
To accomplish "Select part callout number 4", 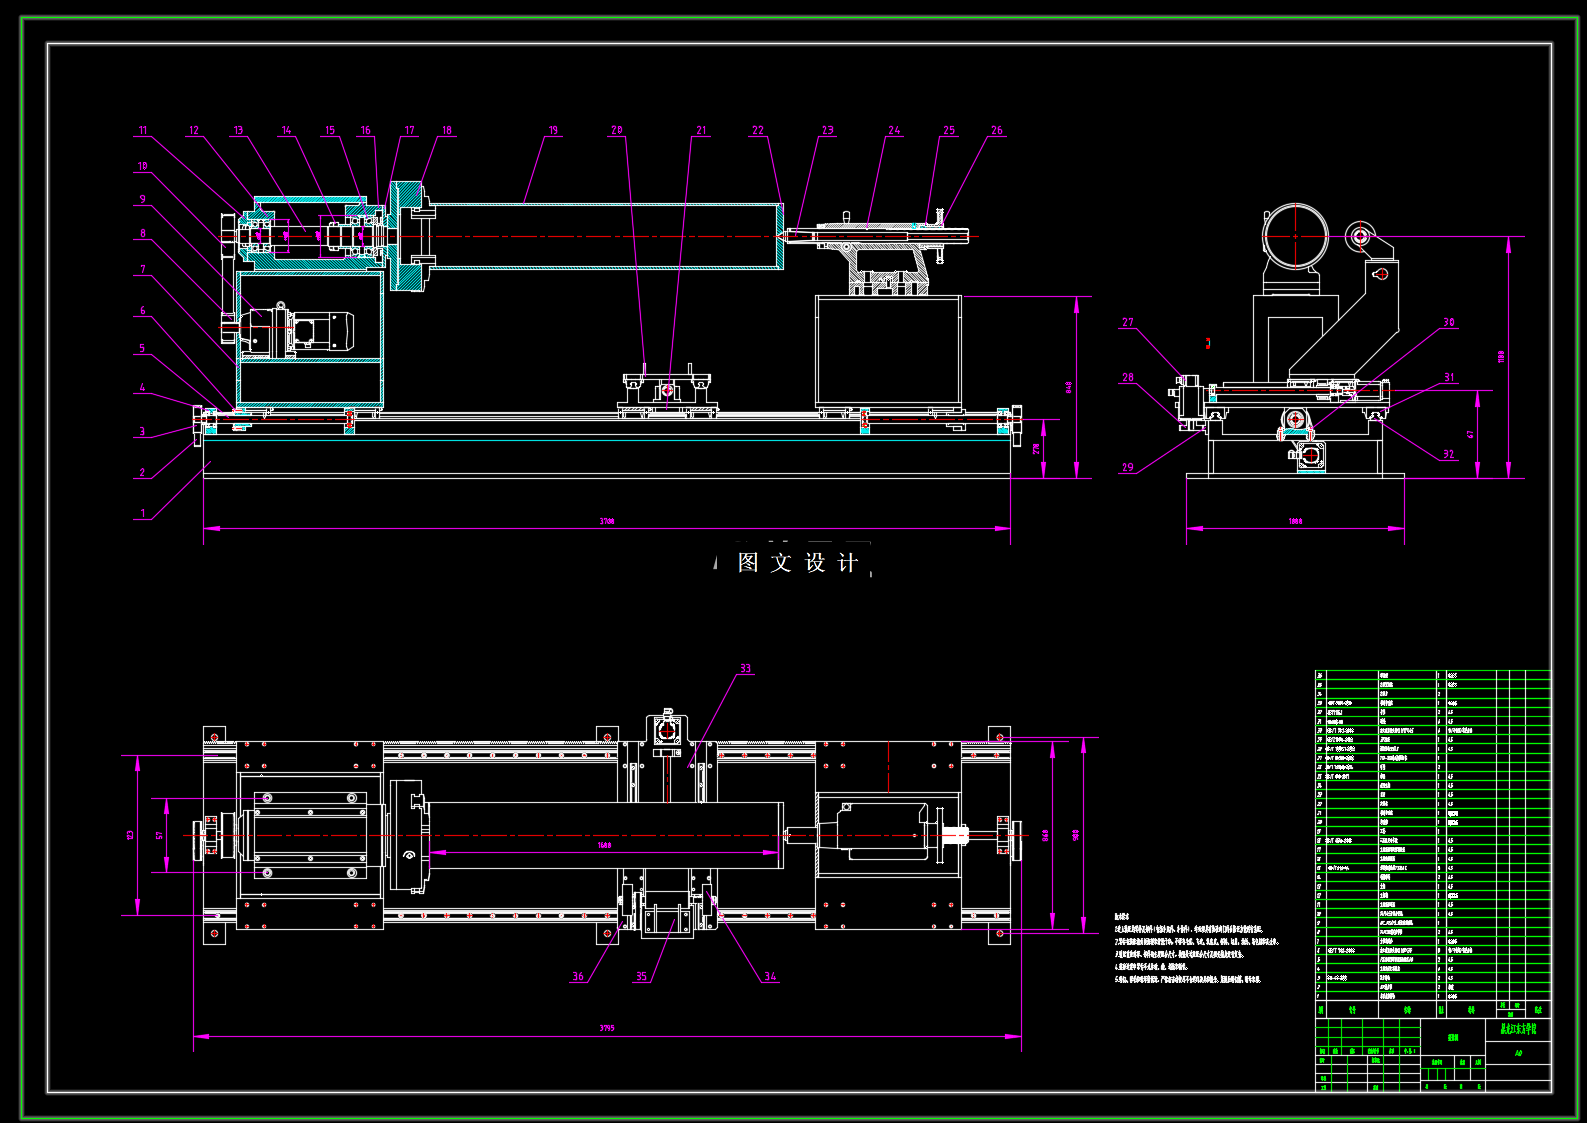I will [142, 388].
